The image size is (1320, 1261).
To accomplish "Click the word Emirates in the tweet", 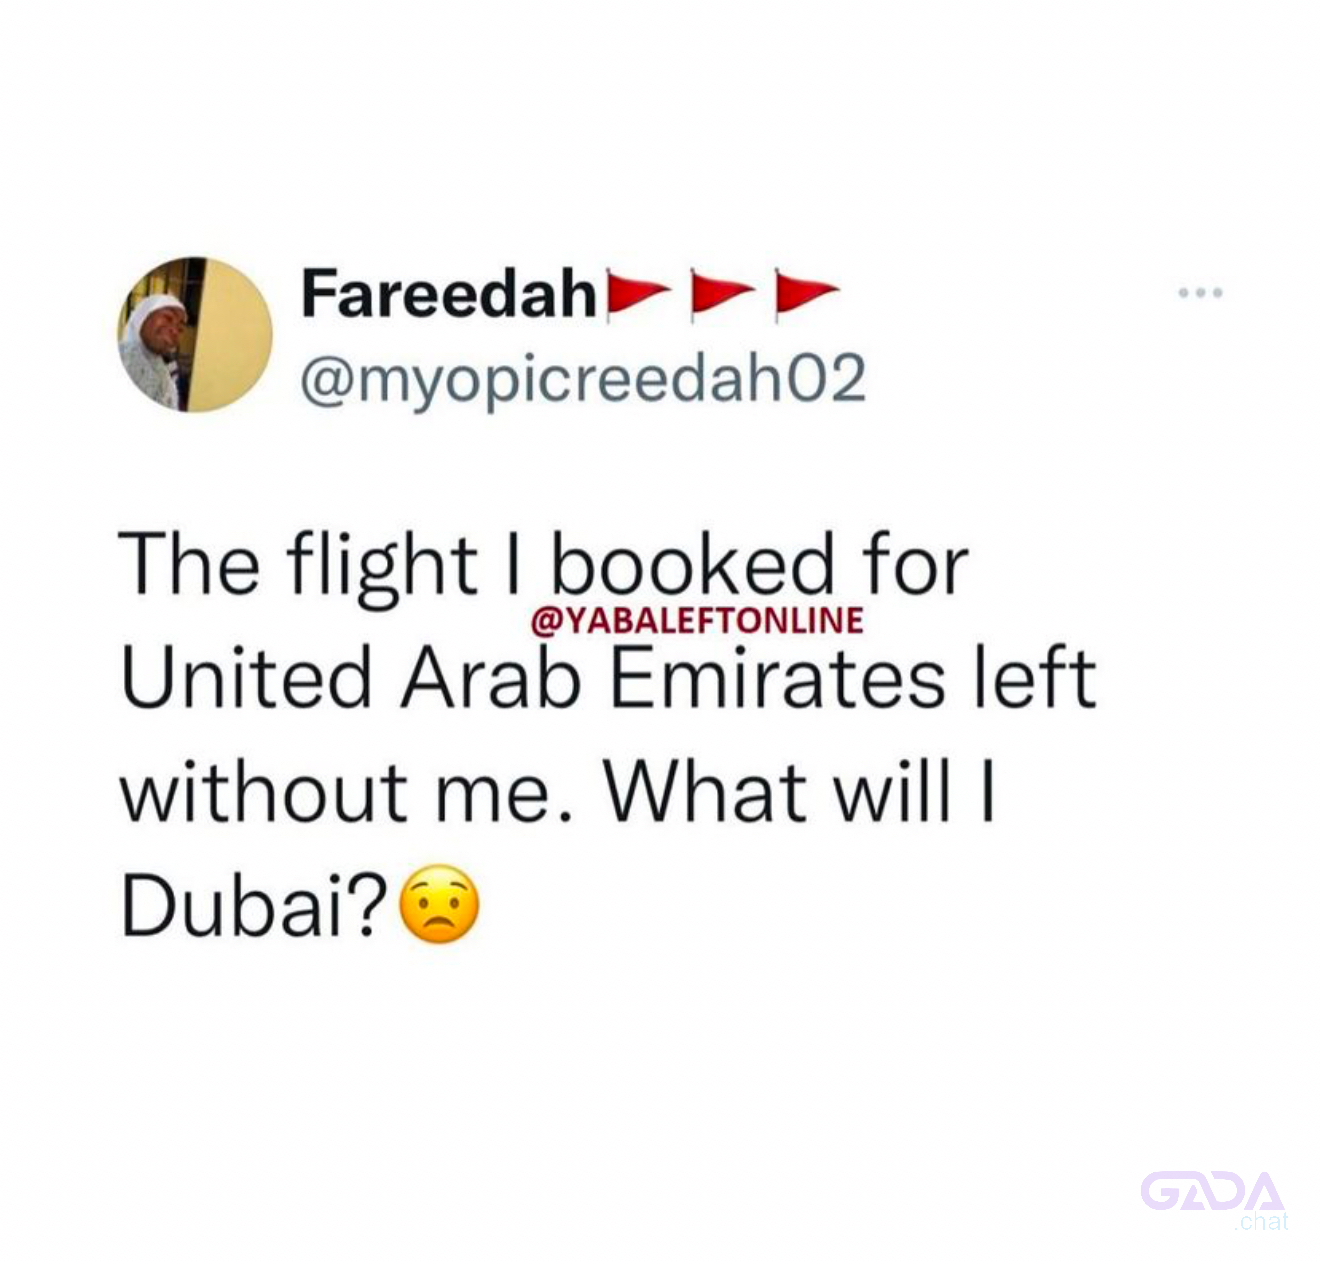I will click(x=776, y=678).
